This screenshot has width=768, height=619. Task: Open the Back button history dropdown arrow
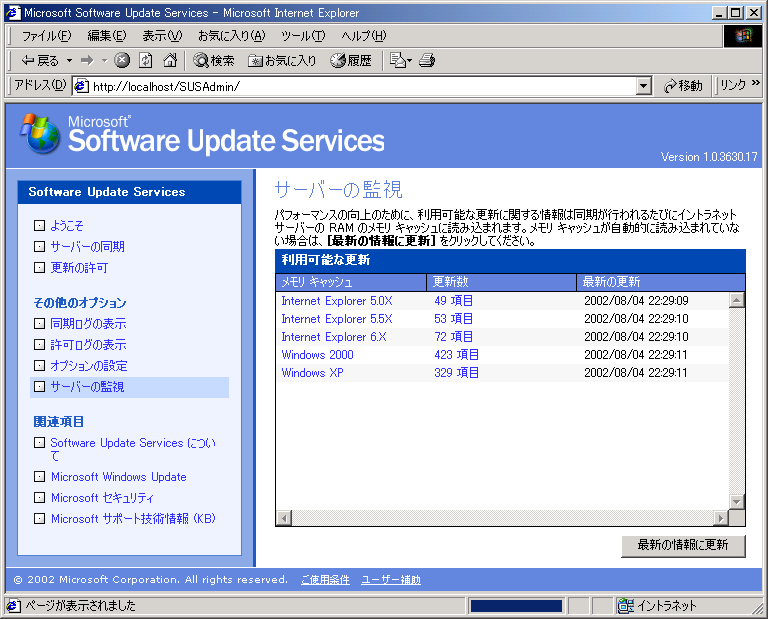(x=70, y=61)
